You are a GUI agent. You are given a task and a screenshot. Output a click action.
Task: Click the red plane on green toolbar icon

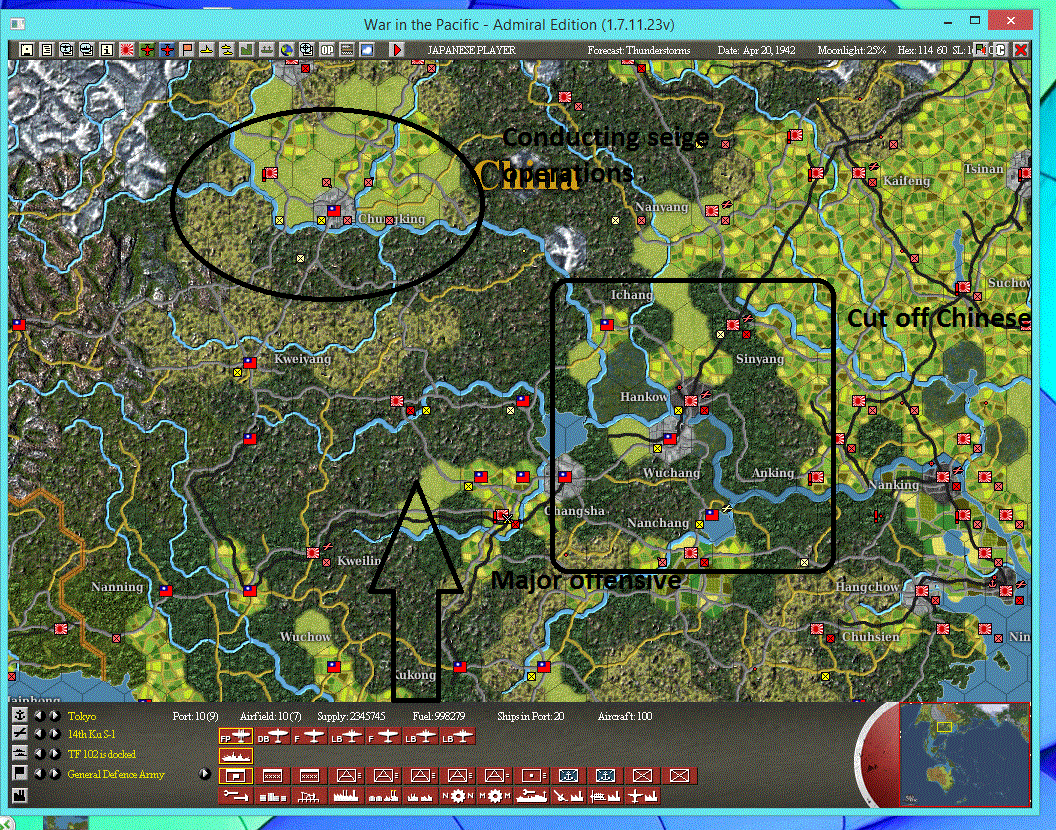click(x=147, y=50)
